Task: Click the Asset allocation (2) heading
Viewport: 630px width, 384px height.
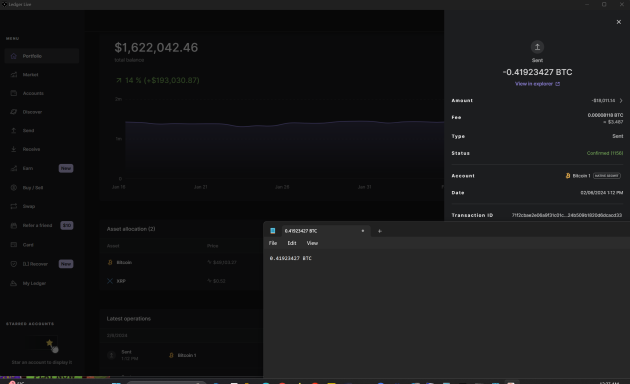Action: (131, 229)
